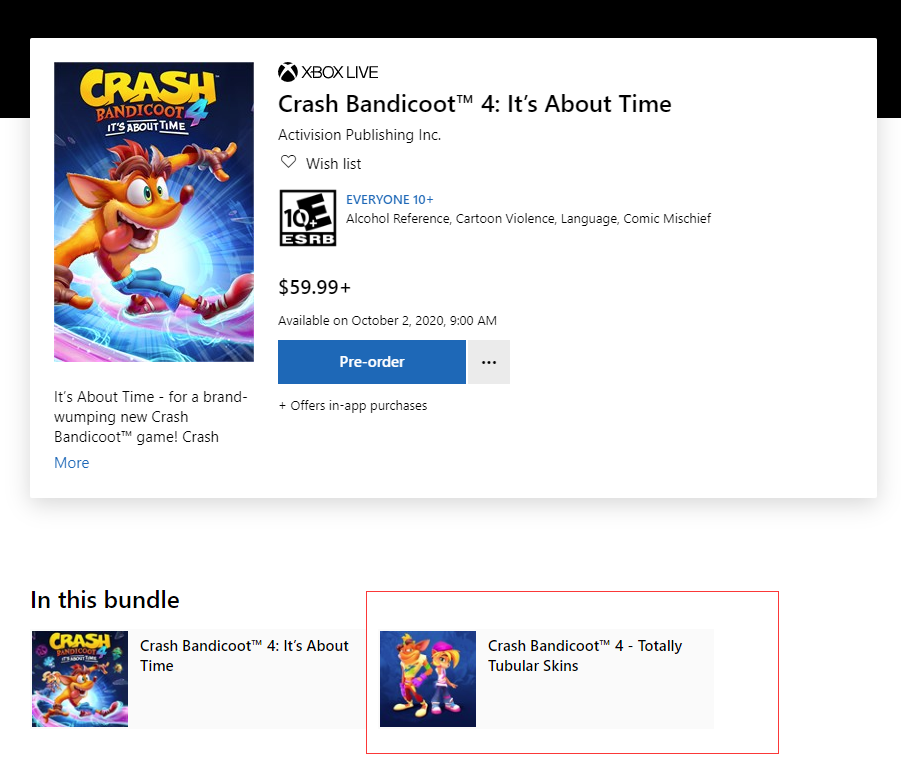This screenshot has height=784, width=901.
Task: Click the Alcohol Reference content descriptors line
Action: pyautogui.click(x=528, y=219)
